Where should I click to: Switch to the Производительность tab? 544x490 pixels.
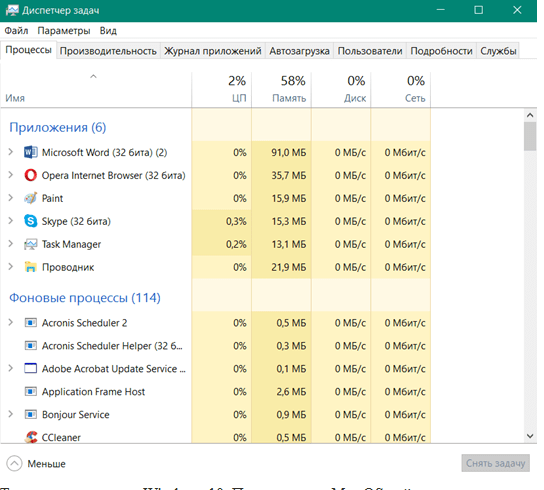pyautogui.click(x=108, y=51)
